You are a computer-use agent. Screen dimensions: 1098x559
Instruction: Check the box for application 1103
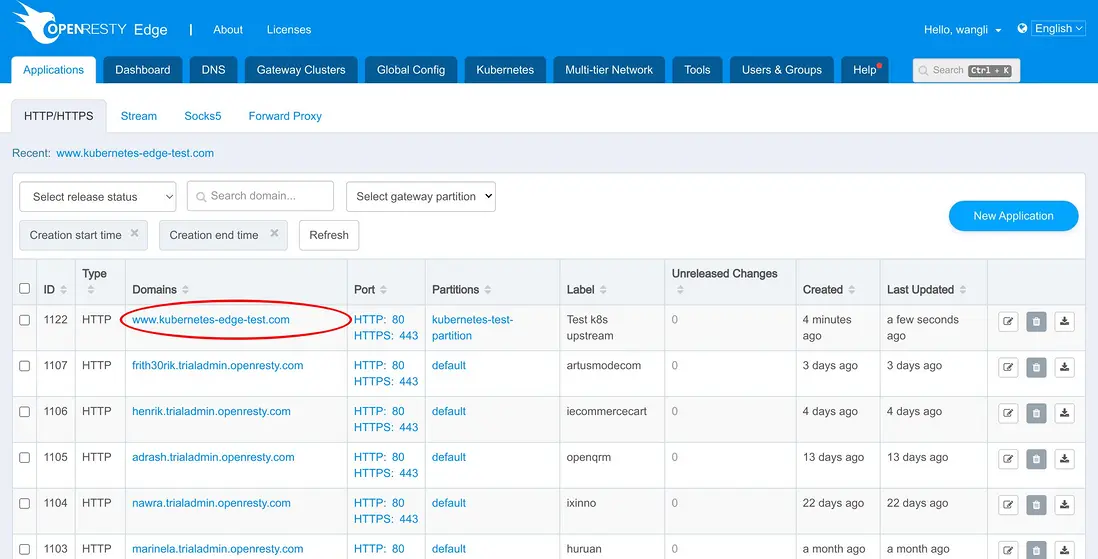point(25,549)
